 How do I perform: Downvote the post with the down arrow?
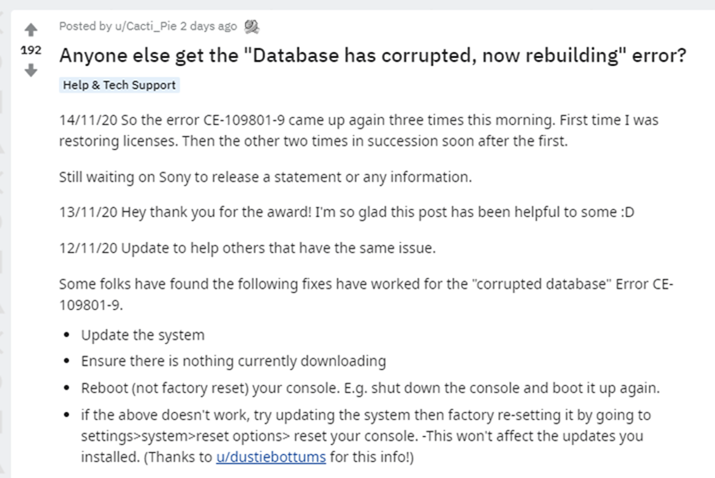coord(31,70)
